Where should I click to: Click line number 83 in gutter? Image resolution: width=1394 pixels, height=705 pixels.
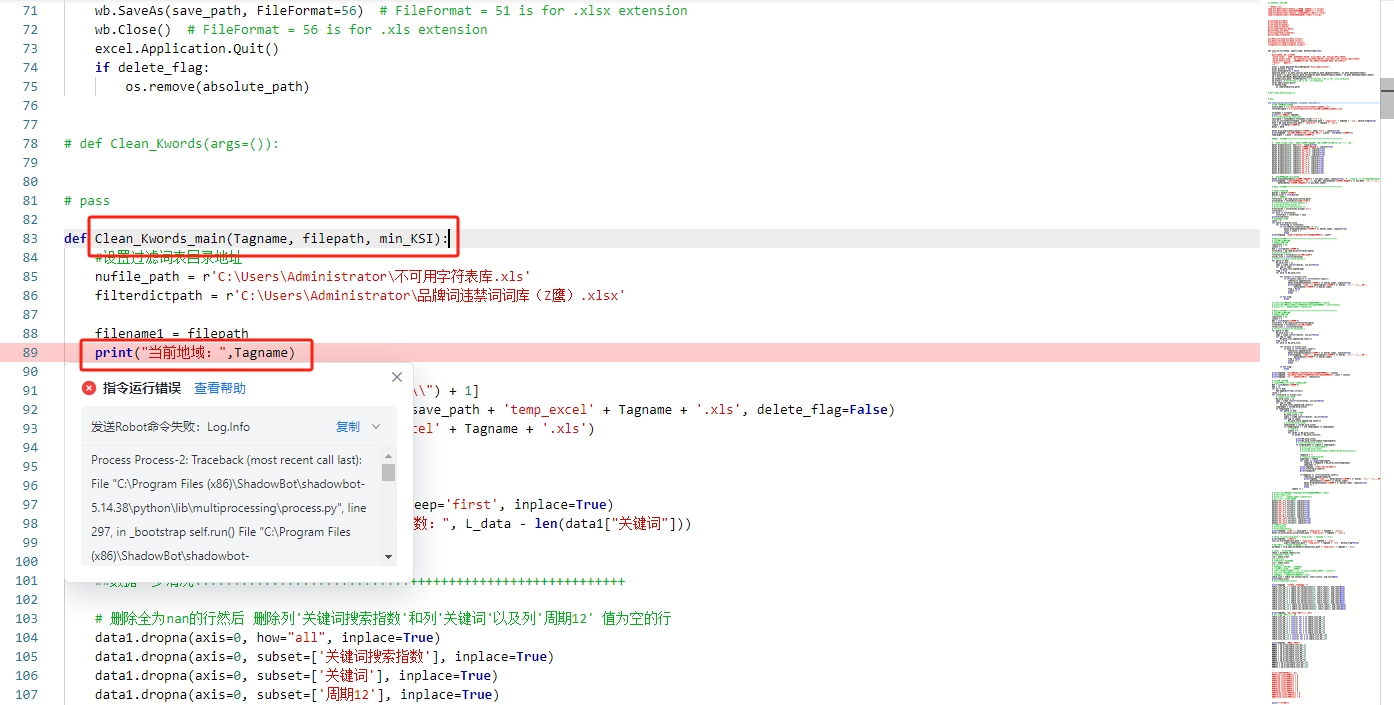point(29,238)
